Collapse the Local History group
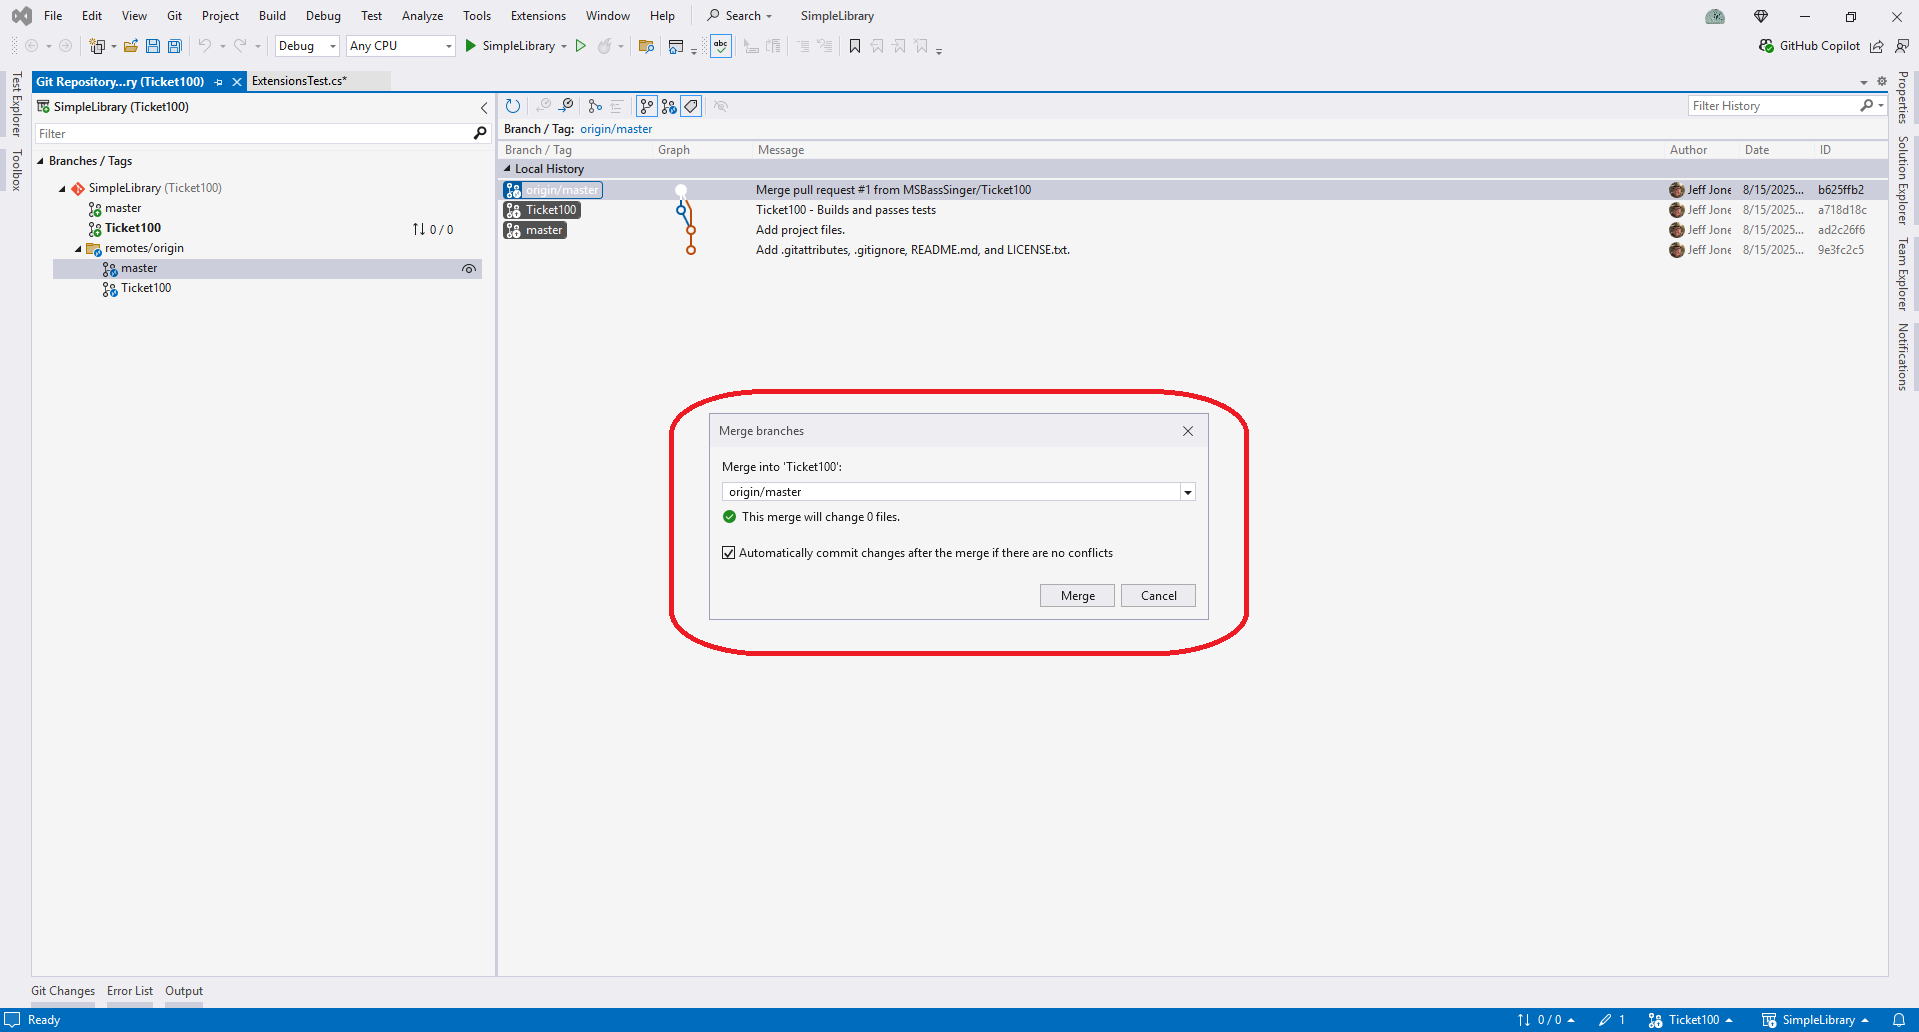Screen dimensions: 1919x1032 [507, 169]
